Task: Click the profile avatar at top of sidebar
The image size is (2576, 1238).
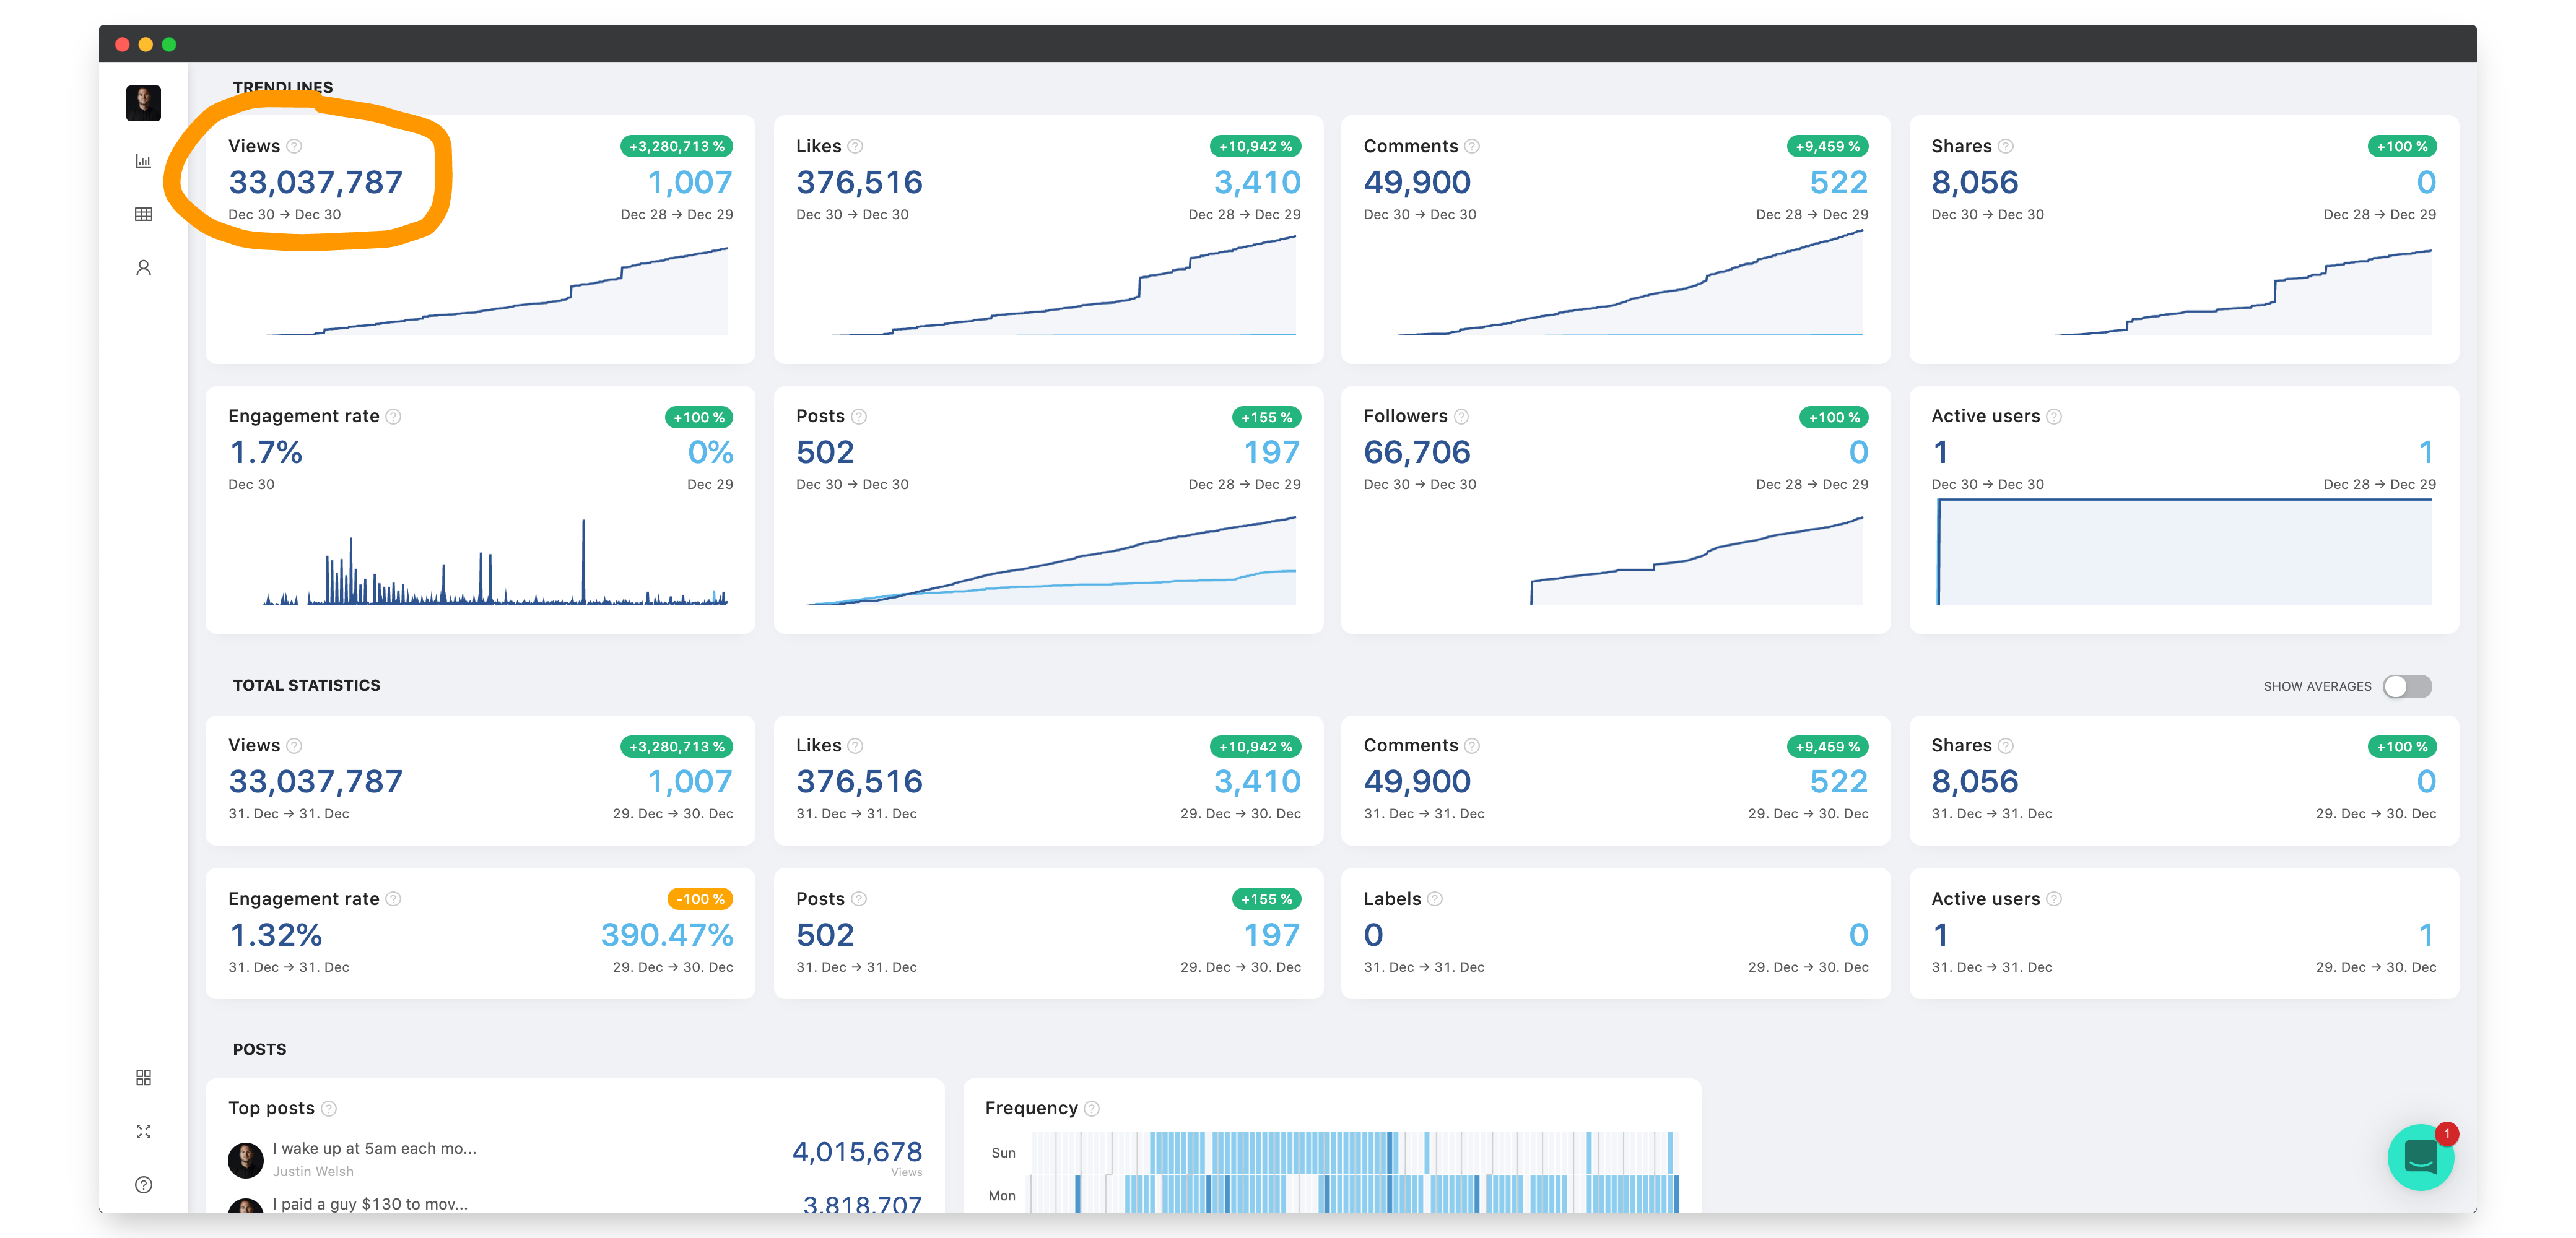Action: click(143, 102)
